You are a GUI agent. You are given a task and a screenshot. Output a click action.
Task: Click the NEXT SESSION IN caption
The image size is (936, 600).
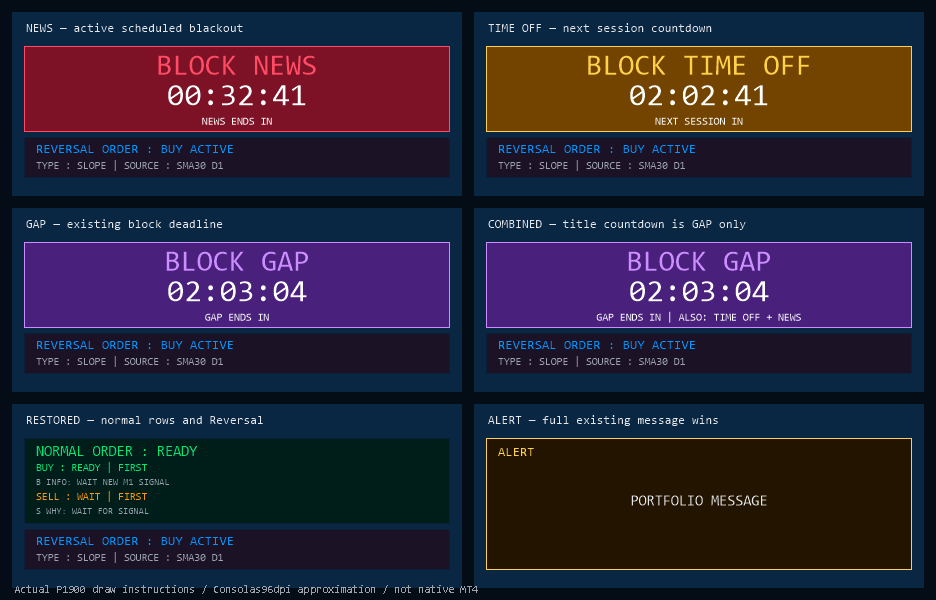(x=698, y=121)
